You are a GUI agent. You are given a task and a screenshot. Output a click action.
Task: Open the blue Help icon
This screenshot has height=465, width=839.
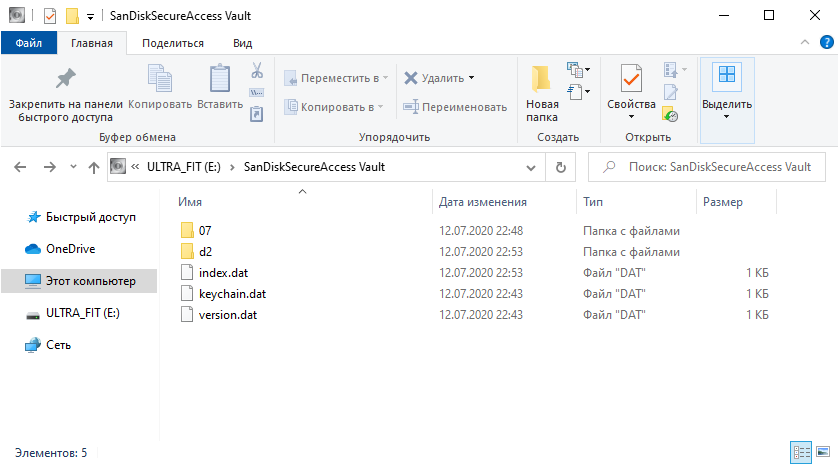click(827, 42)
